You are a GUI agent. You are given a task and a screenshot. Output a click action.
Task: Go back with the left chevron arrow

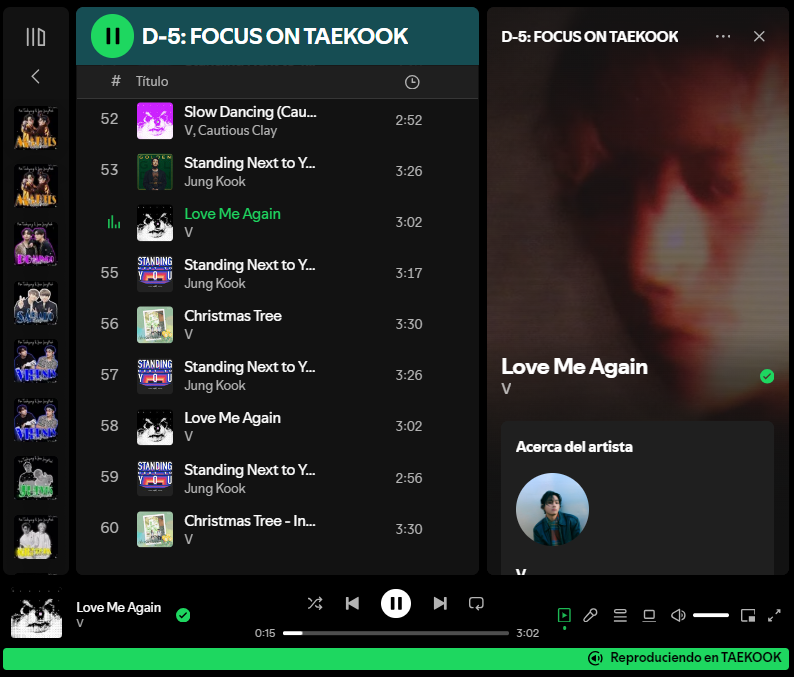click(x=35, y=76)
